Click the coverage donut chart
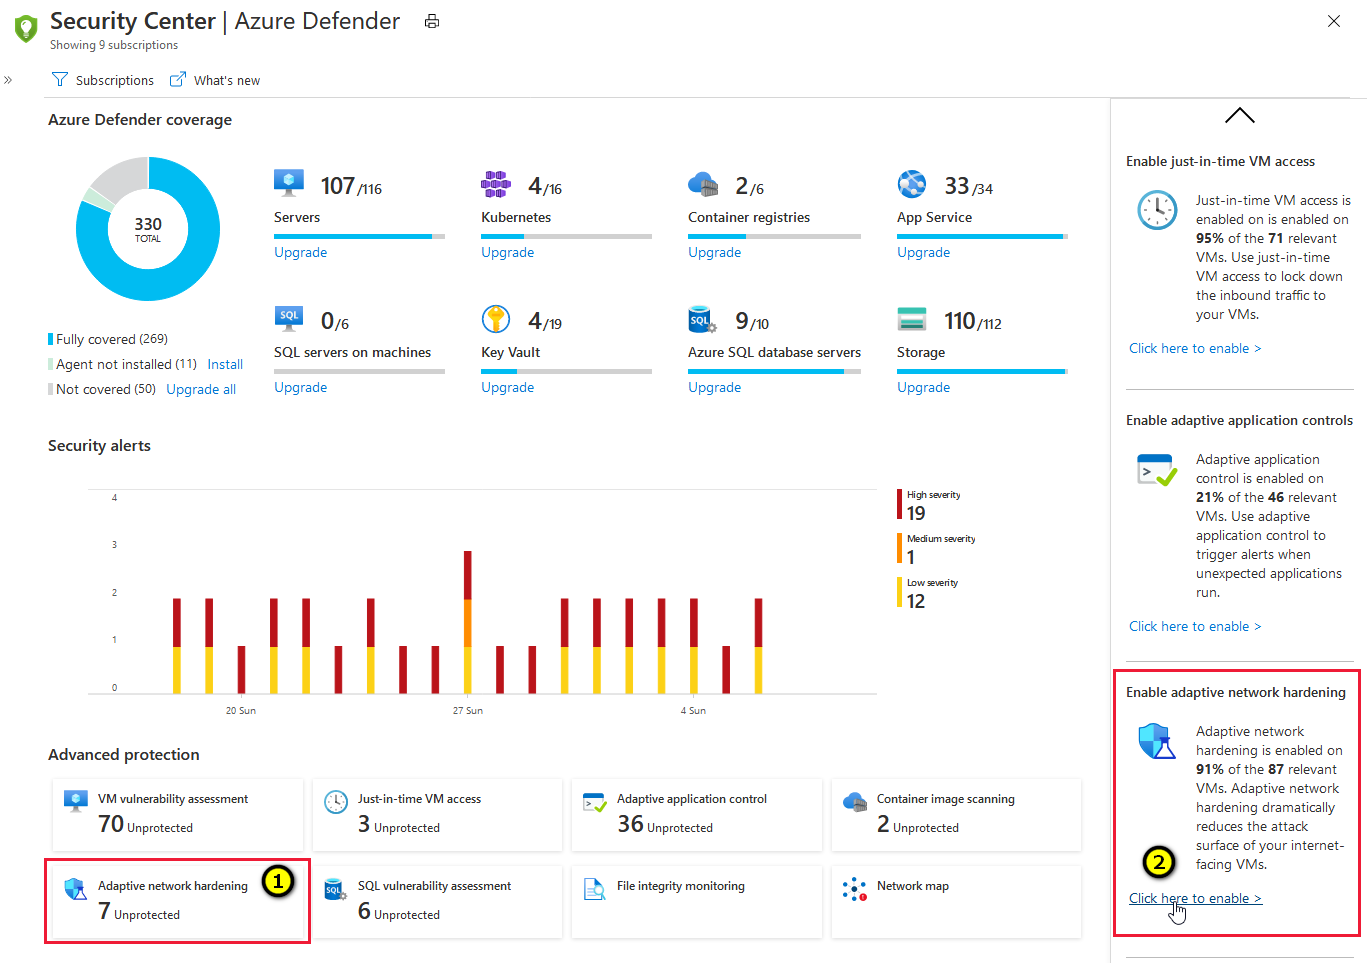 pos(148,229)
